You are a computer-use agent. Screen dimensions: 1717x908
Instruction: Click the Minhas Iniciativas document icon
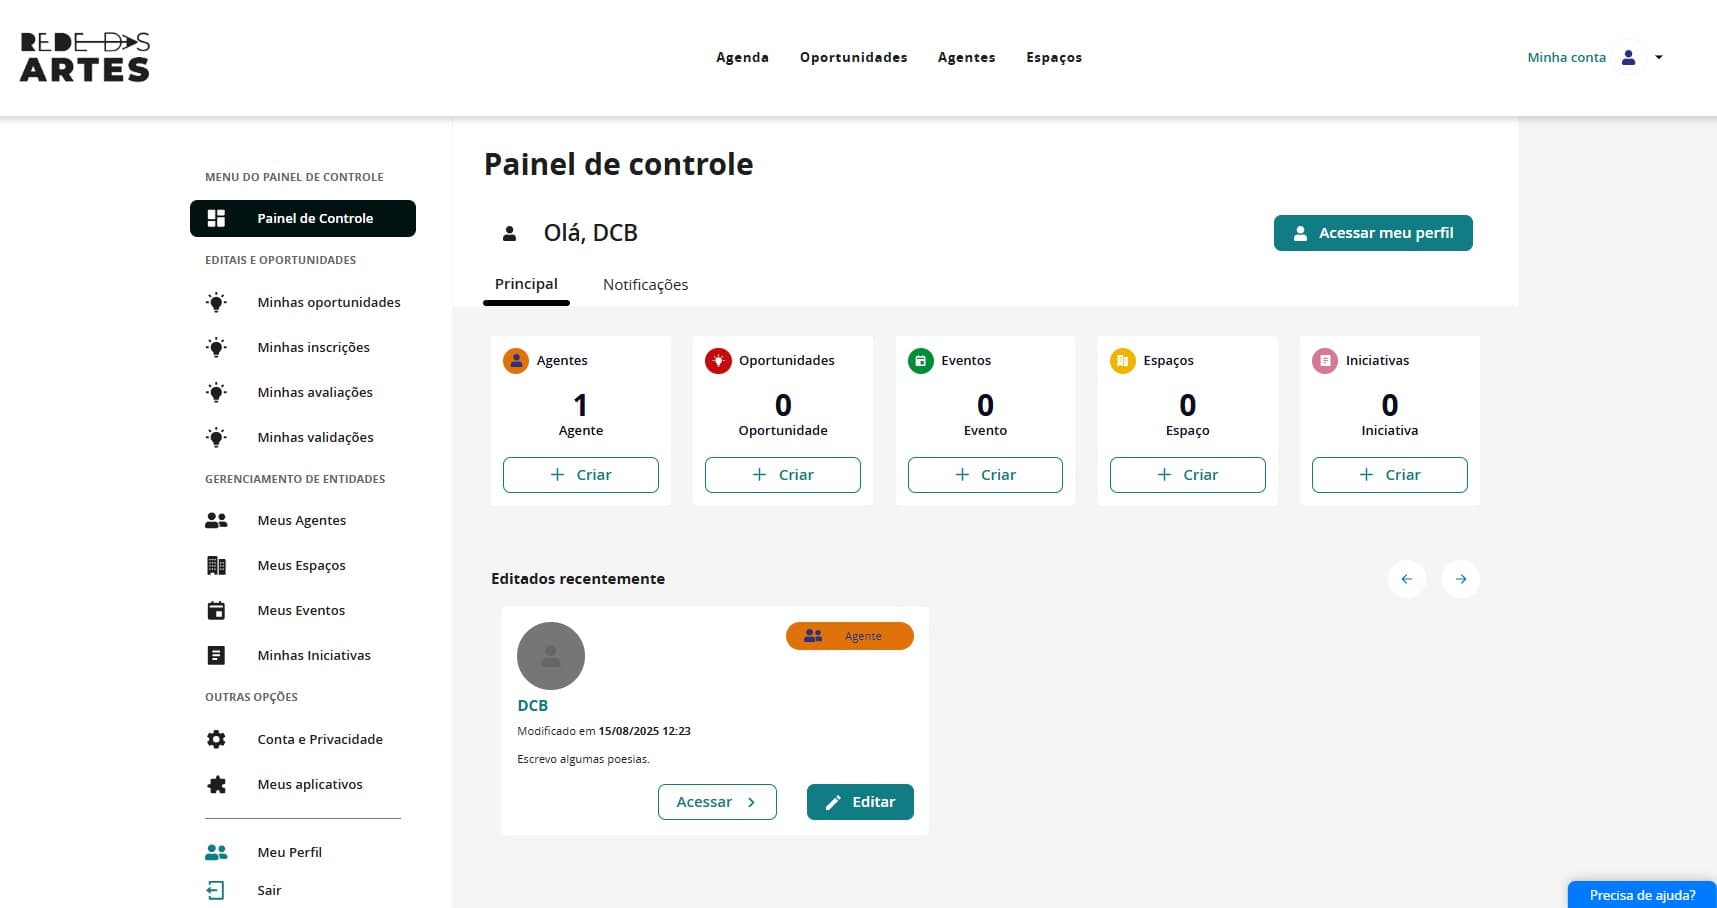[216, 655]
